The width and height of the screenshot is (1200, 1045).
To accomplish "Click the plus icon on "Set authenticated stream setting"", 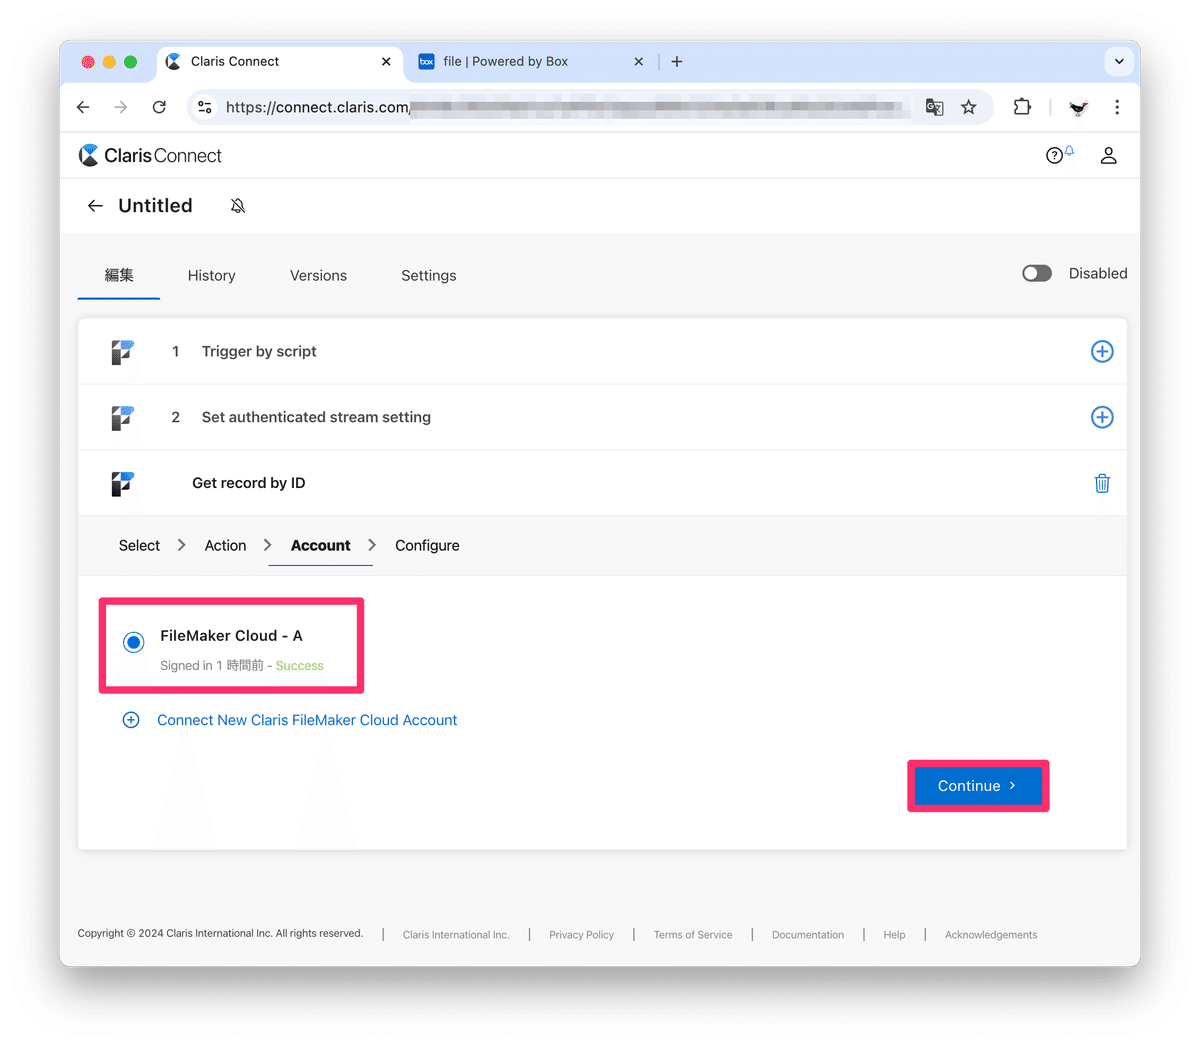I will (x=1102, y=417).
